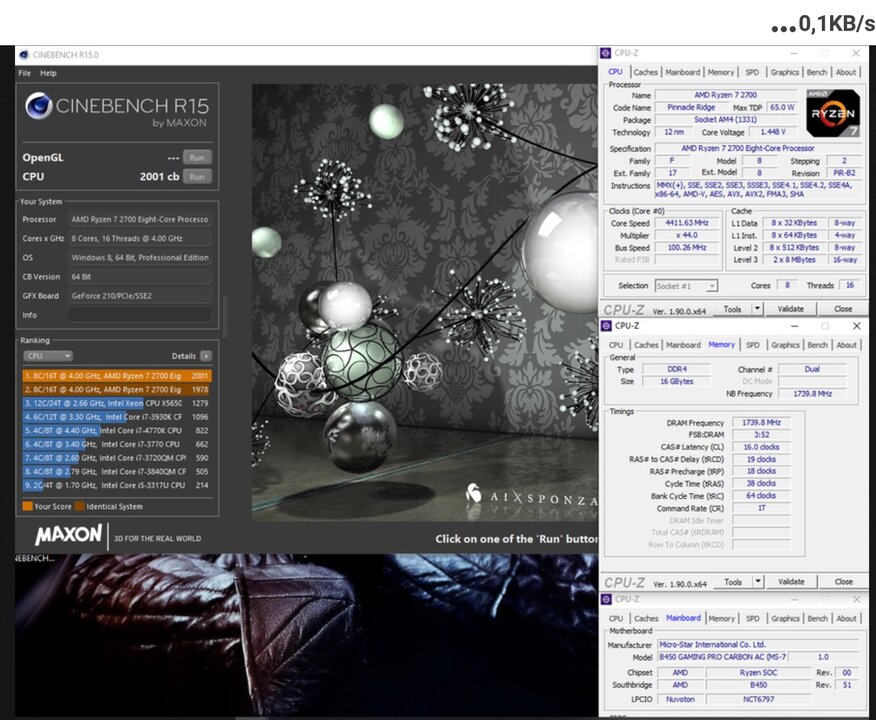876x720 pixels.
Task: Click the CAS# Latency value 16.0 clocks
Action: (x=761, y=447)
